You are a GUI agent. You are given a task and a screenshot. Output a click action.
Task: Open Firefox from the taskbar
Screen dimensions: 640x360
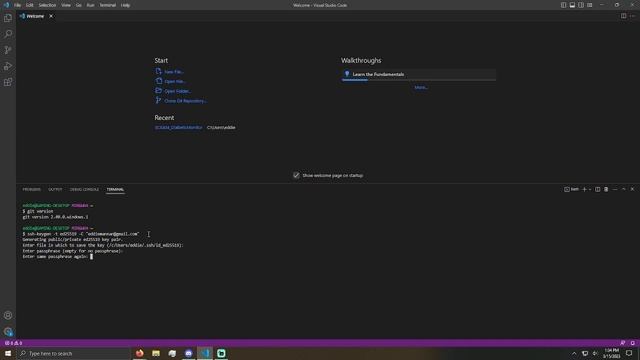140,353
